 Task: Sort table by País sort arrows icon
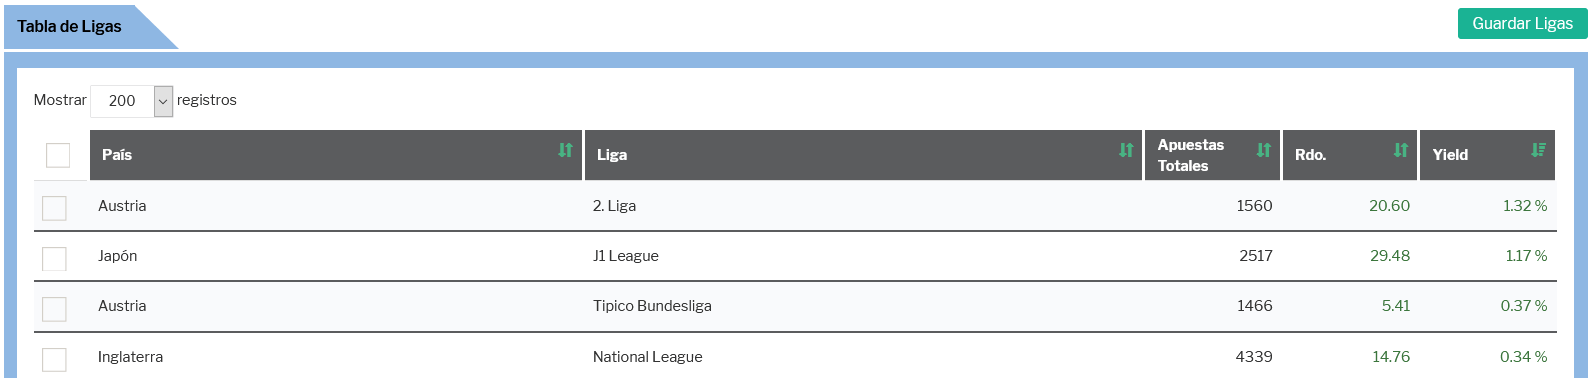coord(565,150)
